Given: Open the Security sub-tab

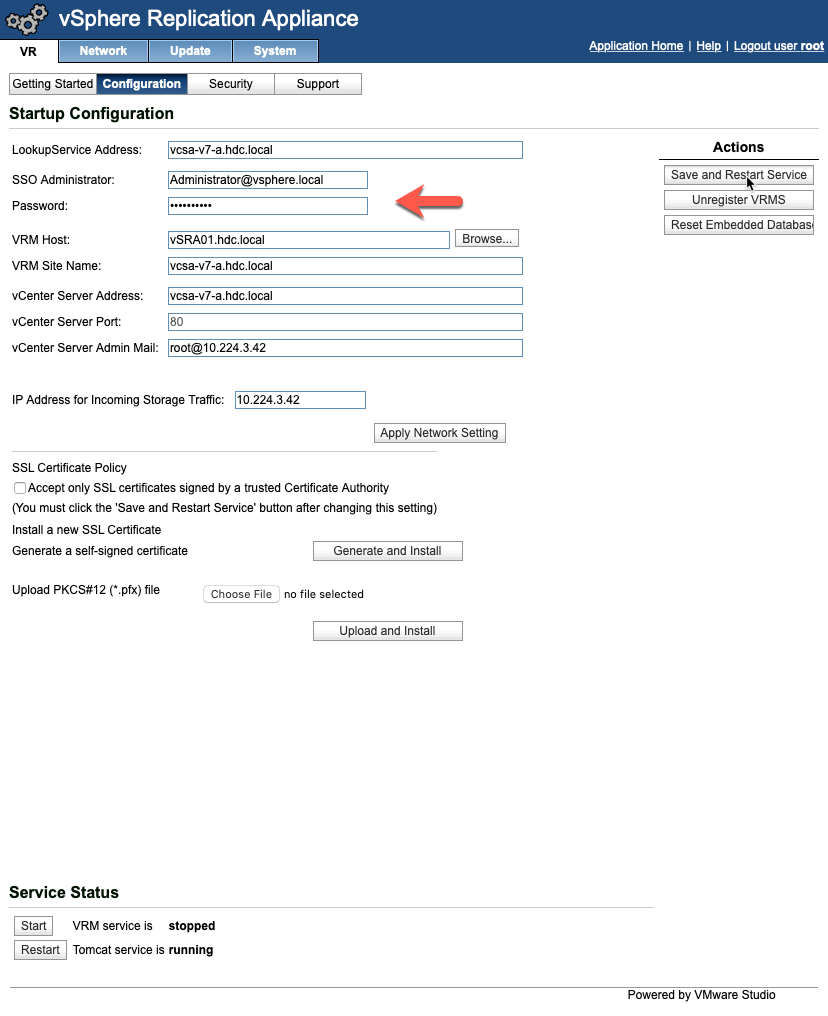Looking at the screenshot, I should pos(231,84).
